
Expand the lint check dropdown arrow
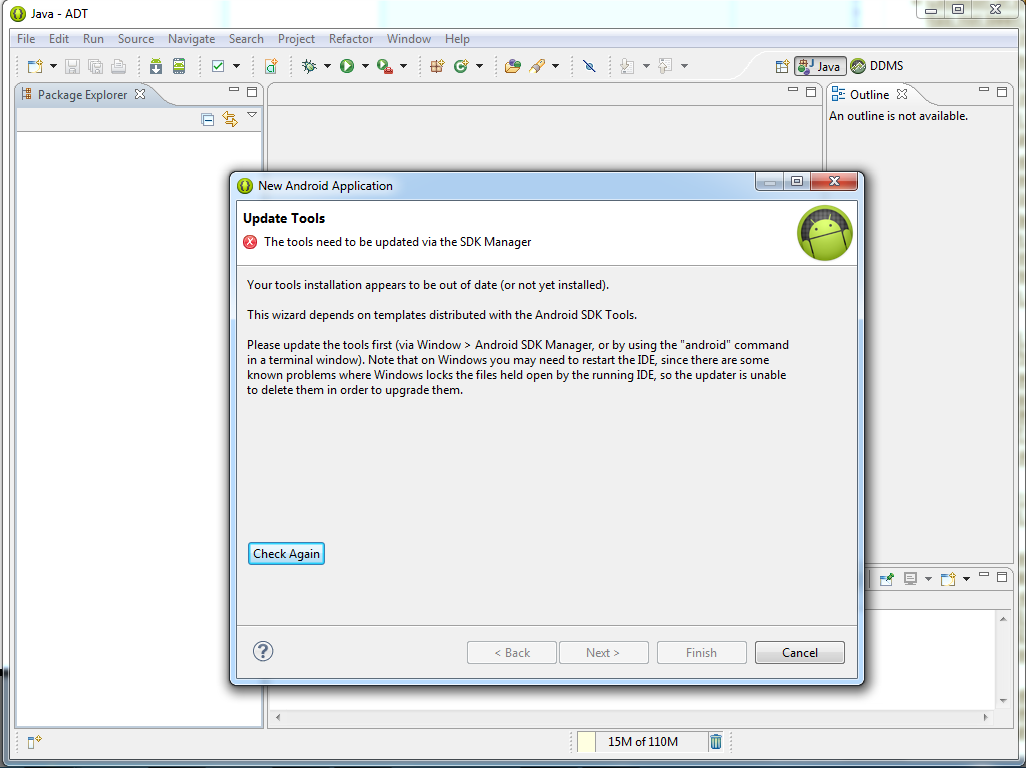tap(236, 66)
